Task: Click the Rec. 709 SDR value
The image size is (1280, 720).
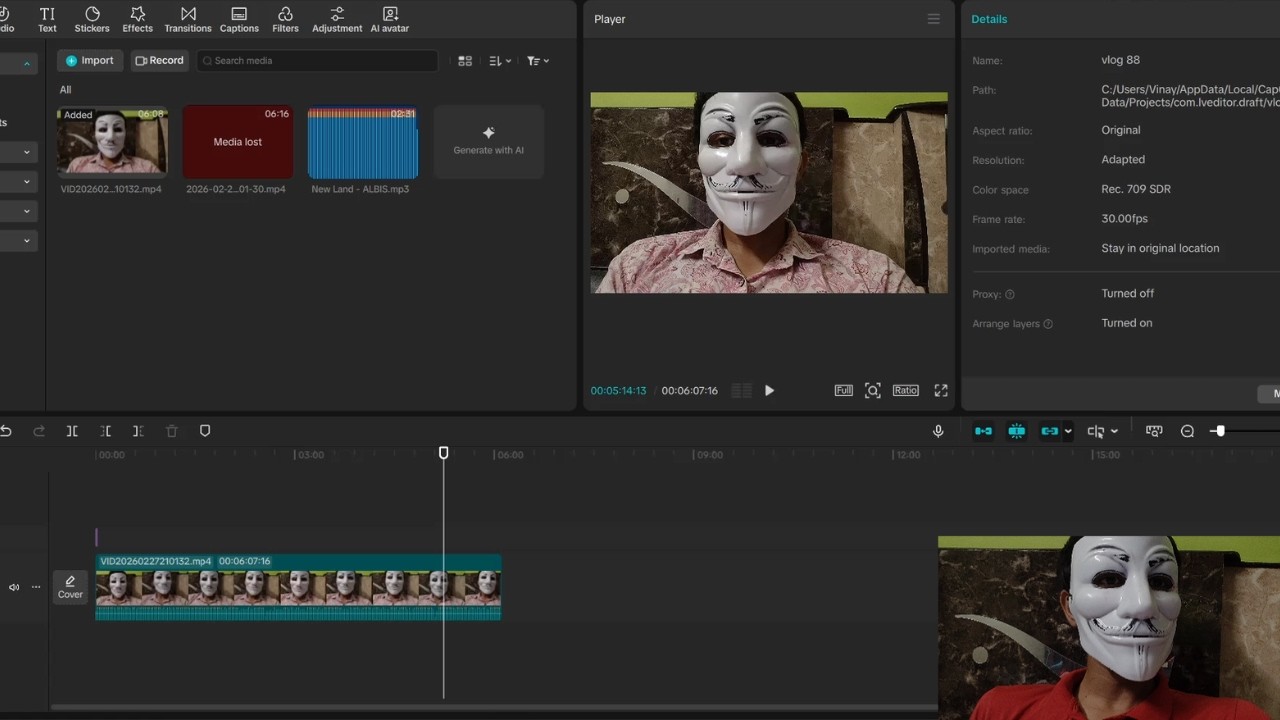Action: [1136, 189]
